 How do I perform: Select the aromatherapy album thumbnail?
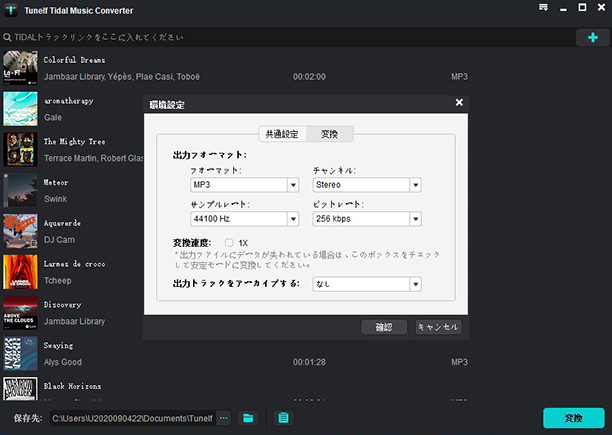coord(20,109)
